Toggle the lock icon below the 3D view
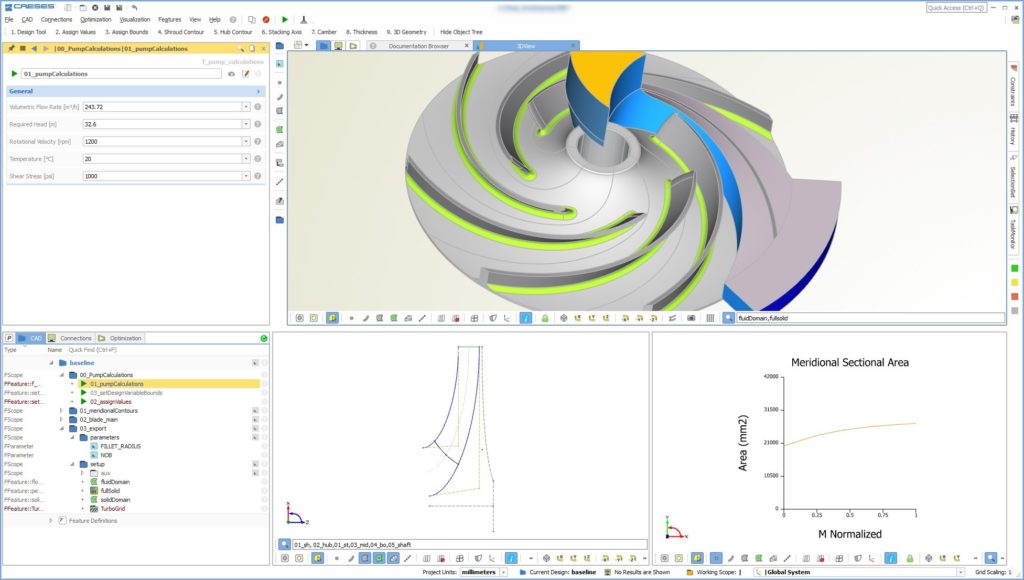 point(547,318)
